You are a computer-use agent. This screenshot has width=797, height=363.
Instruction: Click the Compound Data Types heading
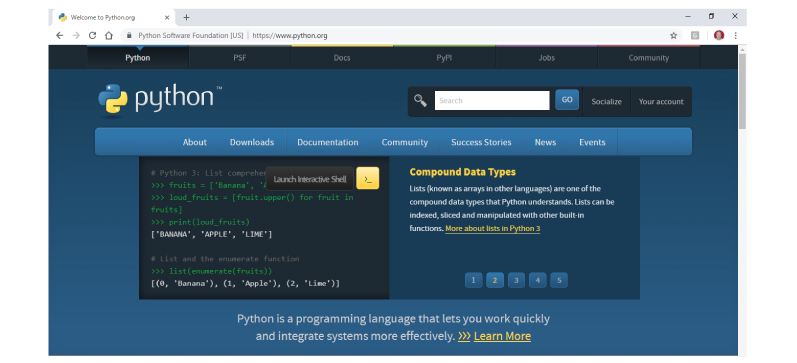[x=463, y=172]
